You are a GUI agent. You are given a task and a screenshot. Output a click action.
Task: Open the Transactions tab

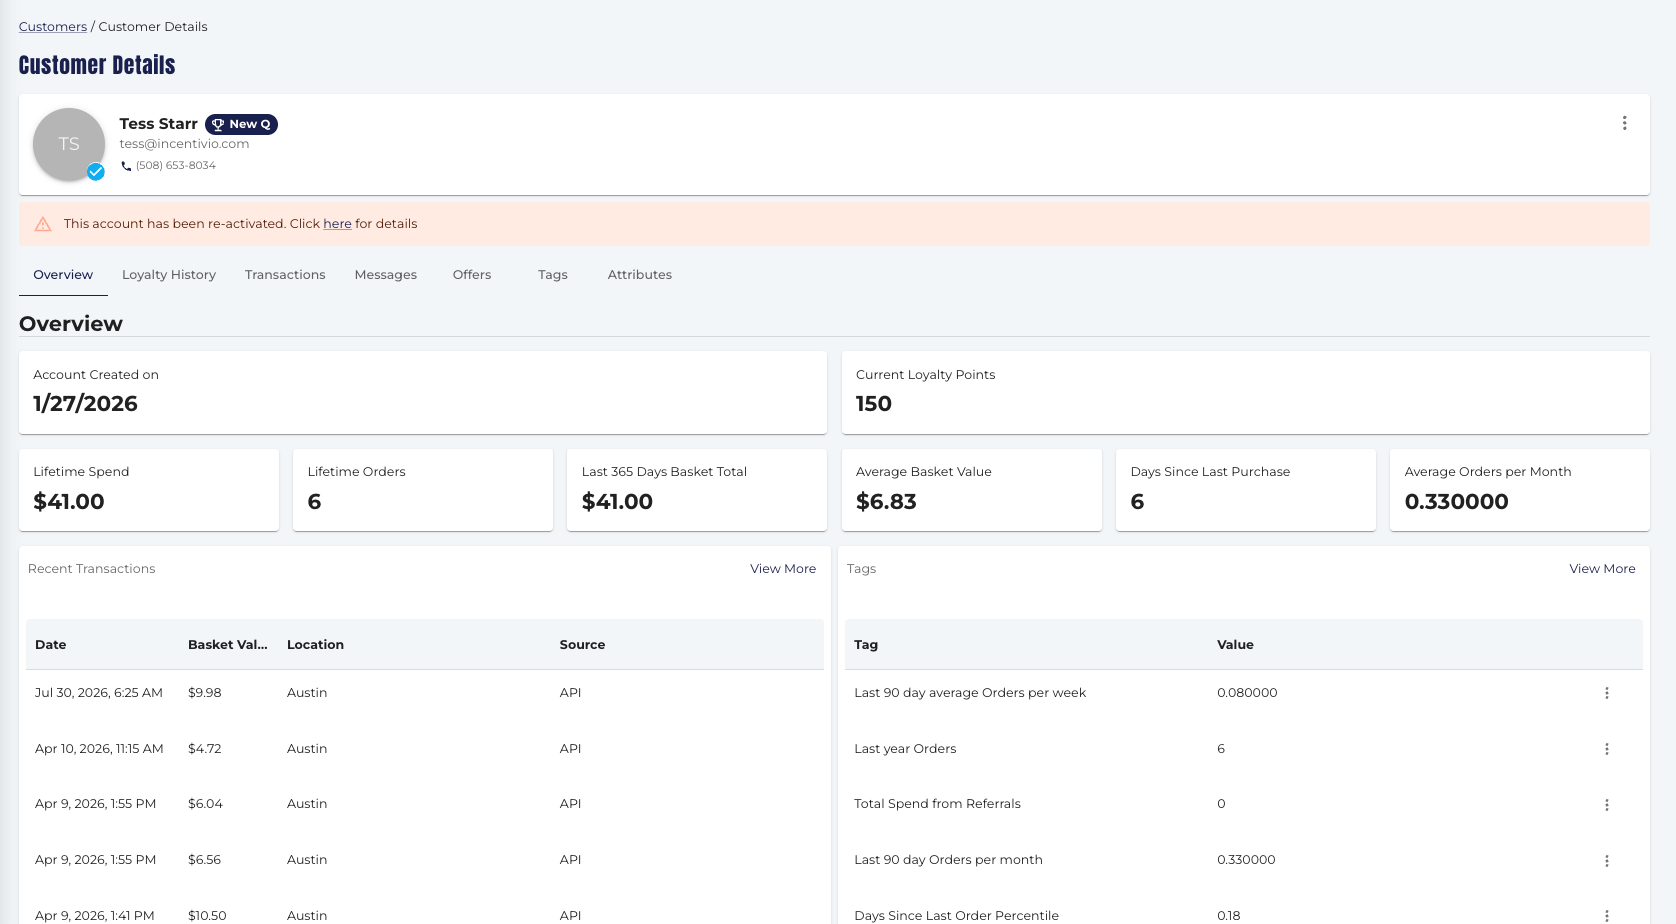click(285, 275)
